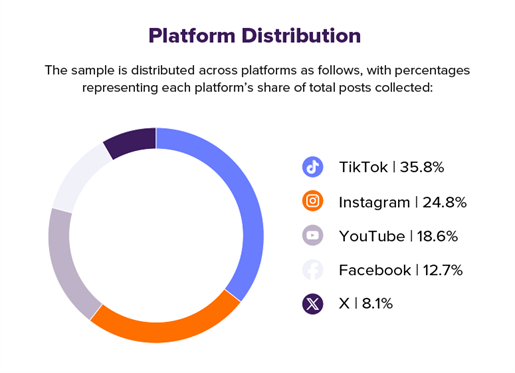
Task: Click the 'YouTube | 18.6%' legend label
Action: click(398, 236)
